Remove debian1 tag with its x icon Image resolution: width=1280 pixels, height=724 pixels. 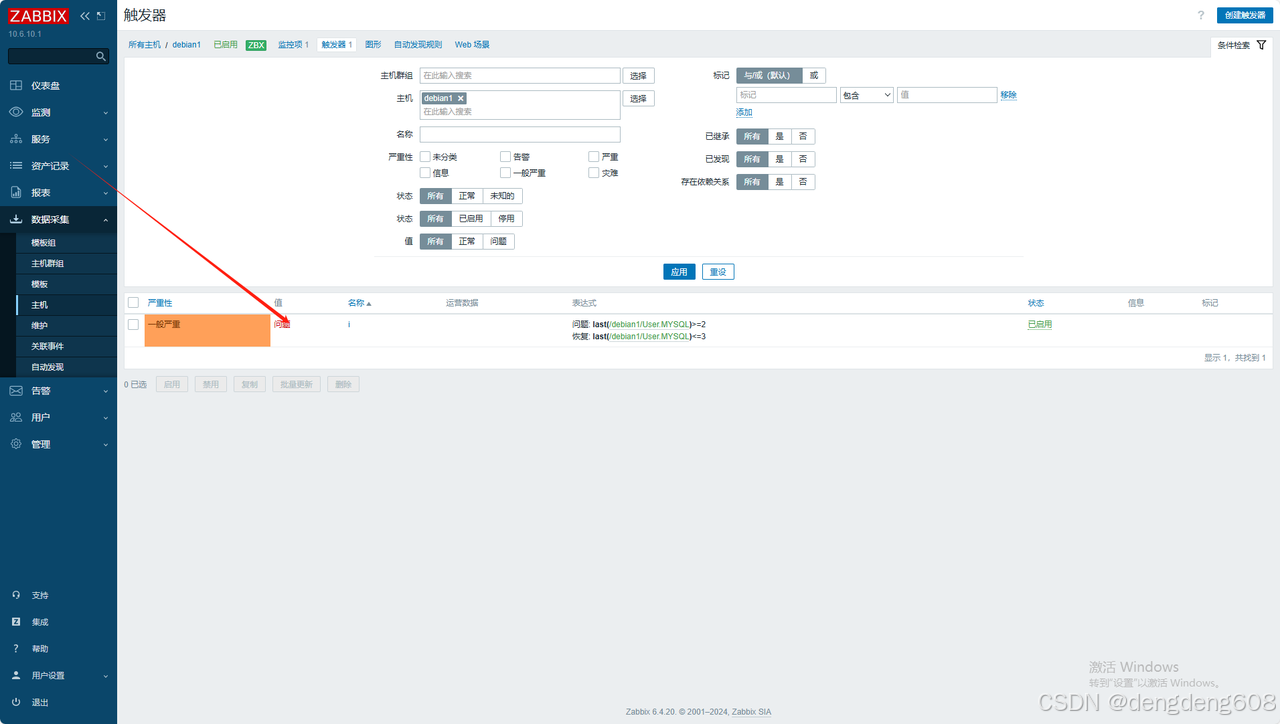(x=461, y=98)
